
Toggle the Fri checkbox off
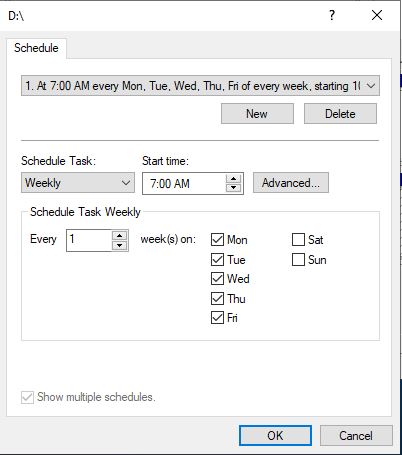pyautogui.click(x=217, y=318)
